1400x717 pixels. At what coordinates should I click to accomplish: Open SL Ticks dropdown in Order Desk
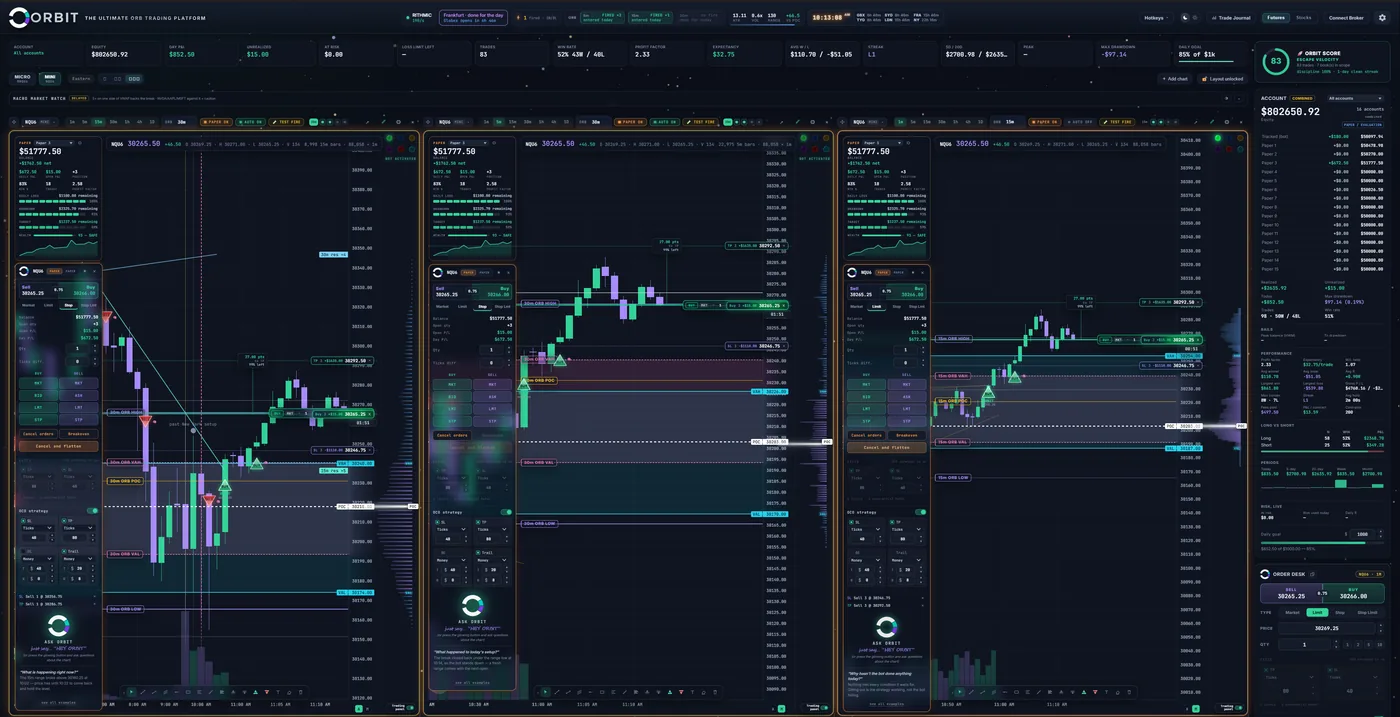point(1354,677)
